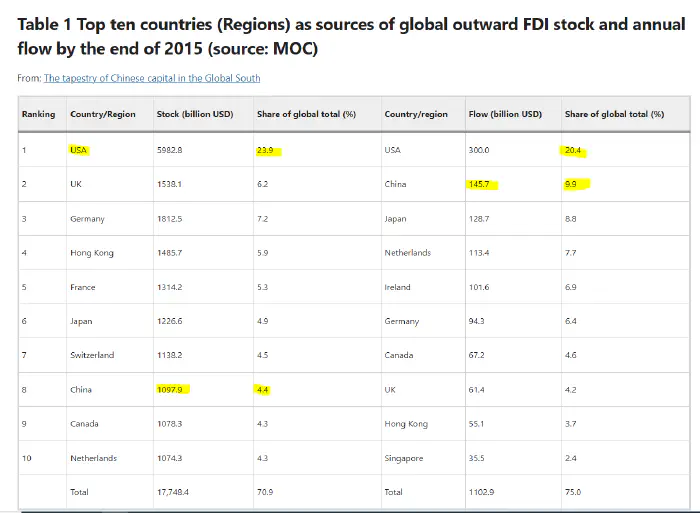Screen dimensions: 700x513
Task: Select highlighted 4.4 share value
Action: [264, 389]
